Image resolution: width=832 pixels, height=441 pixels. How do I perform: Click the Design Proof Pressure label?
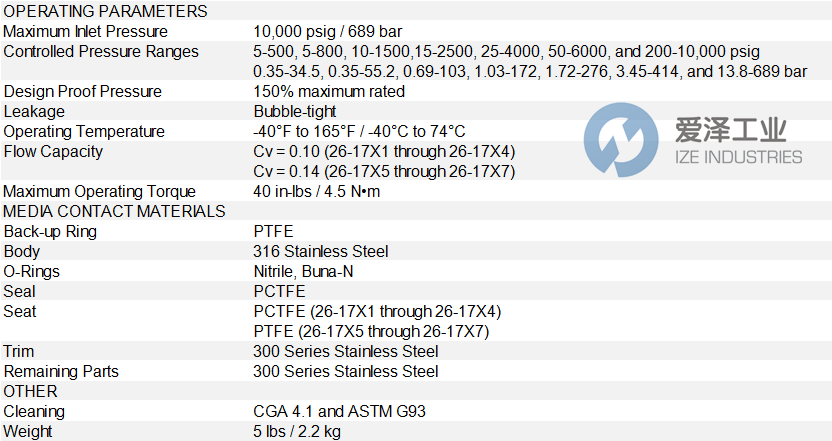[83, 91]
